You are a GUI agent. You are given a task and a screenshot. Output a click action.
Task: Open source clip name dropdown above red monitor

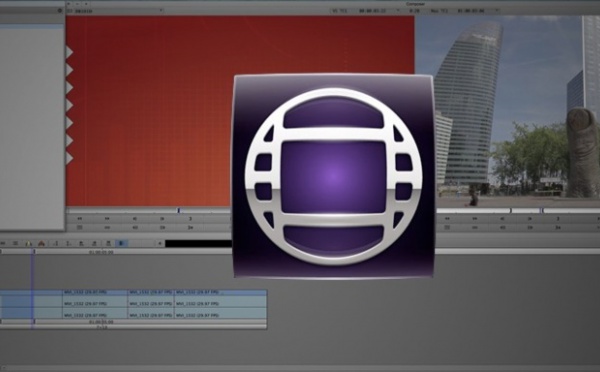[116, 11]
